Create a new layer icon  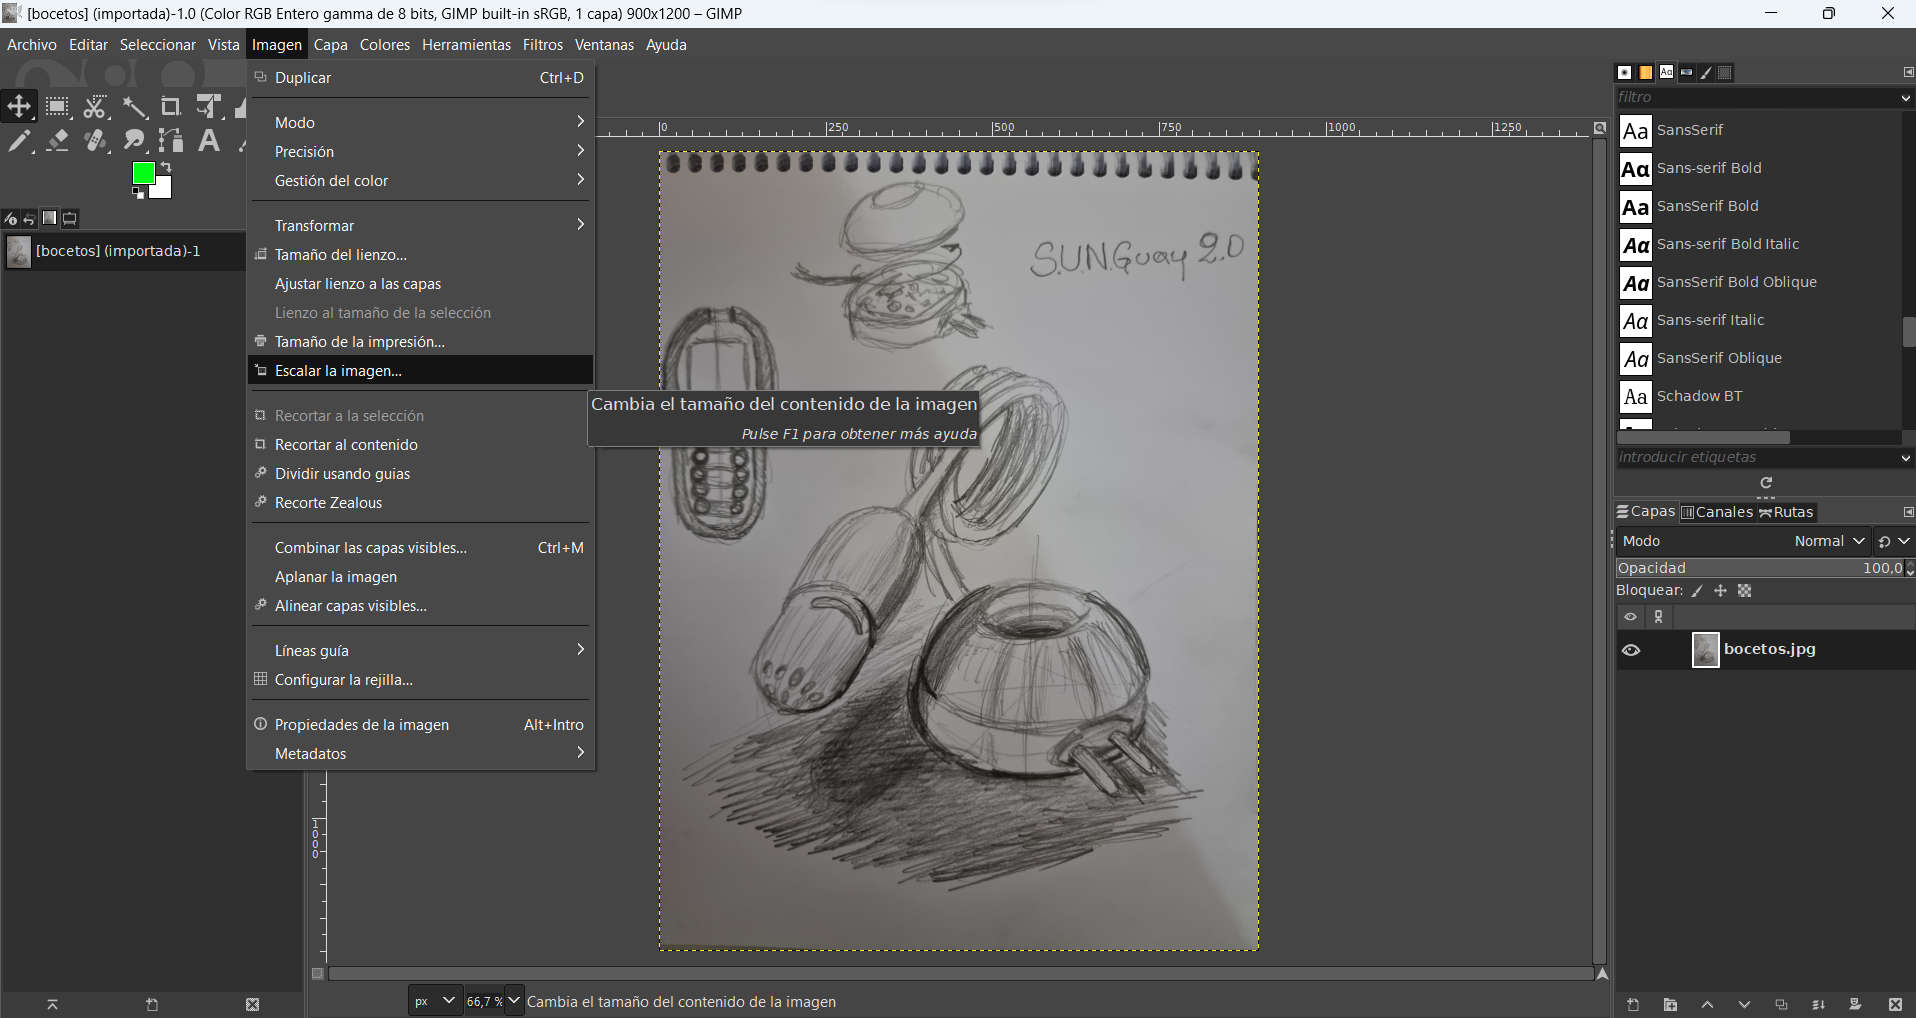pyautogui.click(x=1633, y=1004)
